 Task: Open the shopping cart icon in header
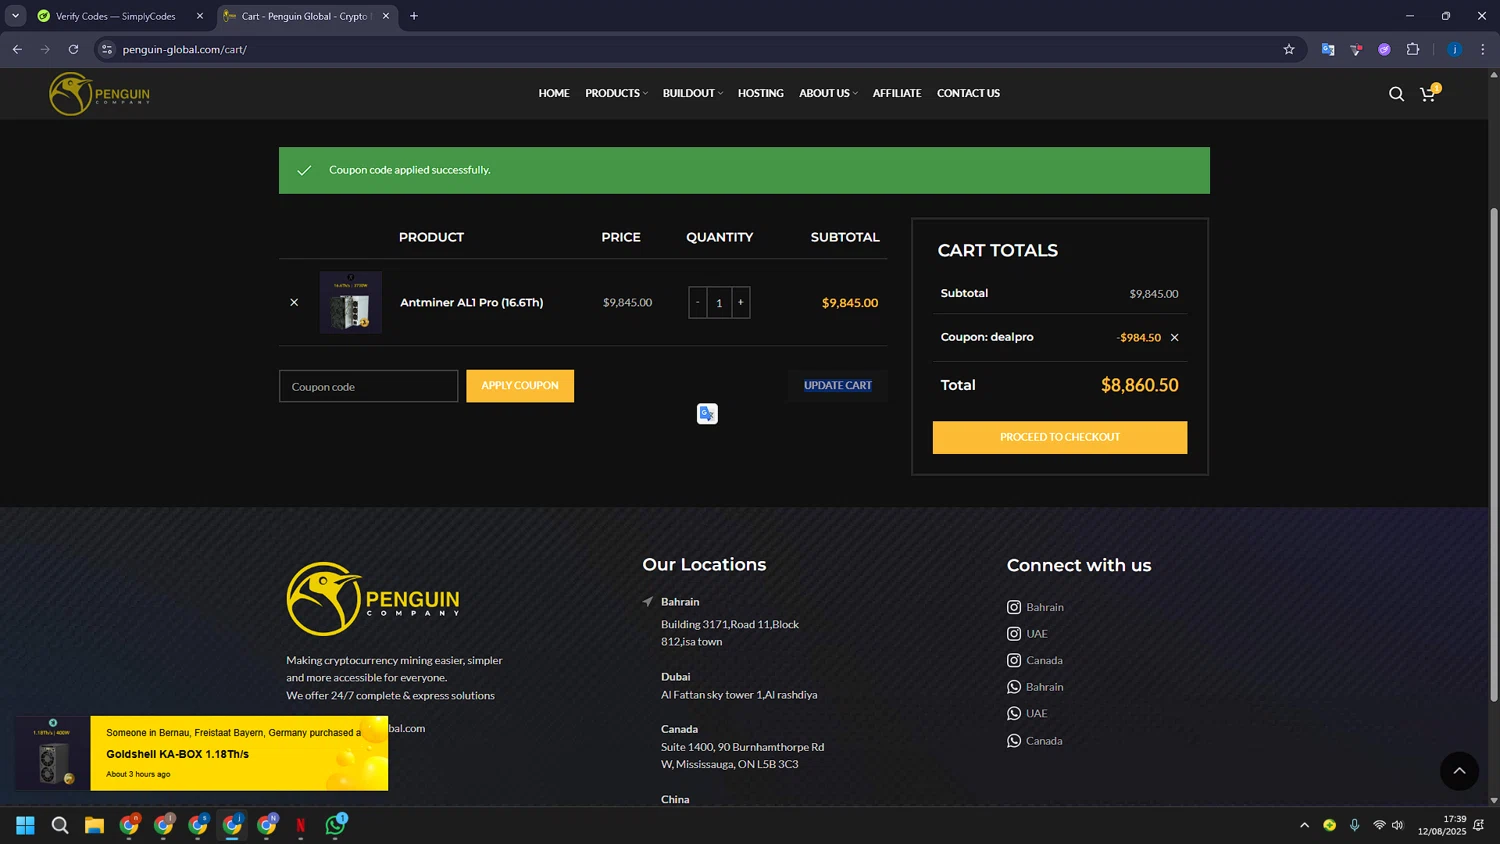[x=1429, y=93]
